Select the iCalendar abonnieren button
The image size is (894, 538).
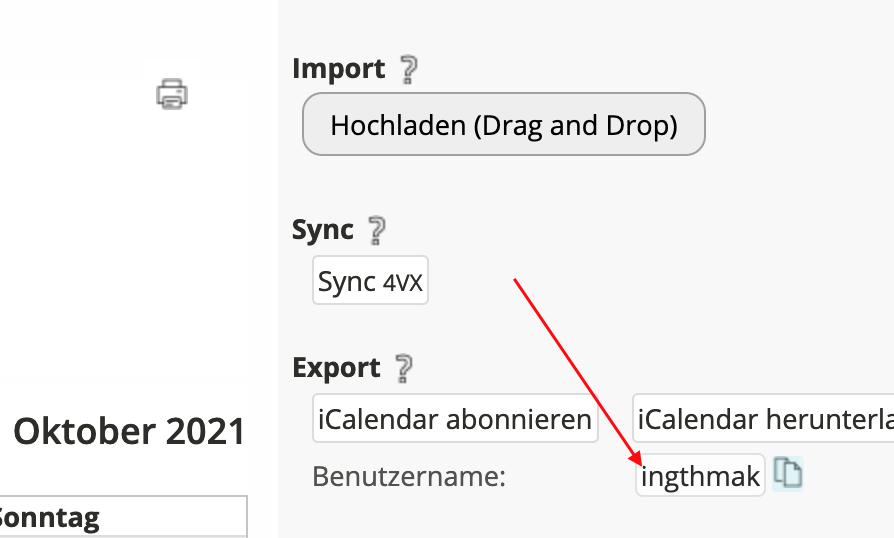(x=455, y=419)
